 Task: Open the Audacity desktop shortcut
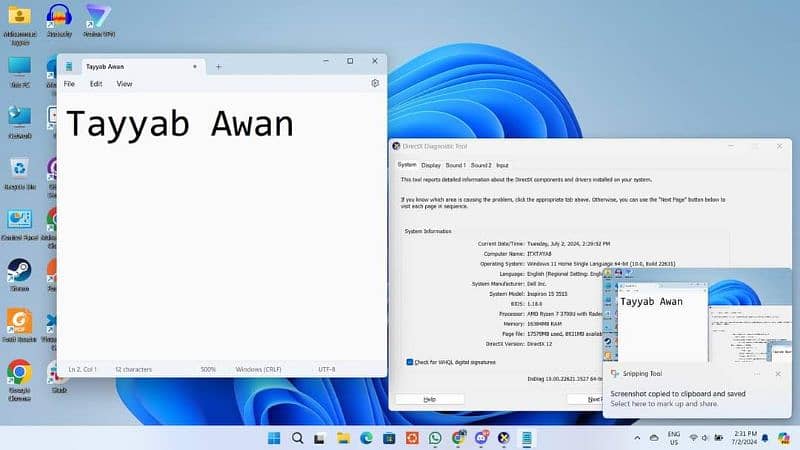(x=59, y=20)
